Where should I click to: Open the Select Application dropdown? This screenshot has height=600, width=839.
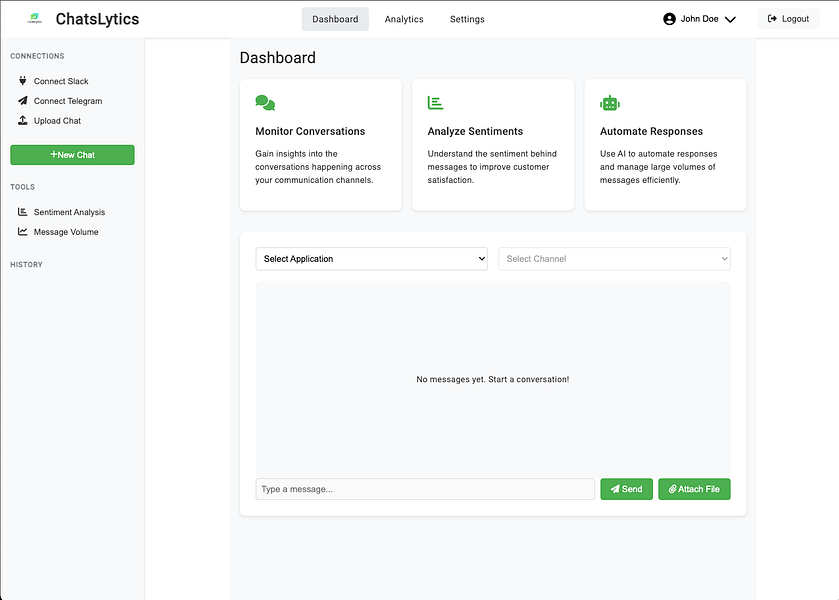click(x=372, y=259)
